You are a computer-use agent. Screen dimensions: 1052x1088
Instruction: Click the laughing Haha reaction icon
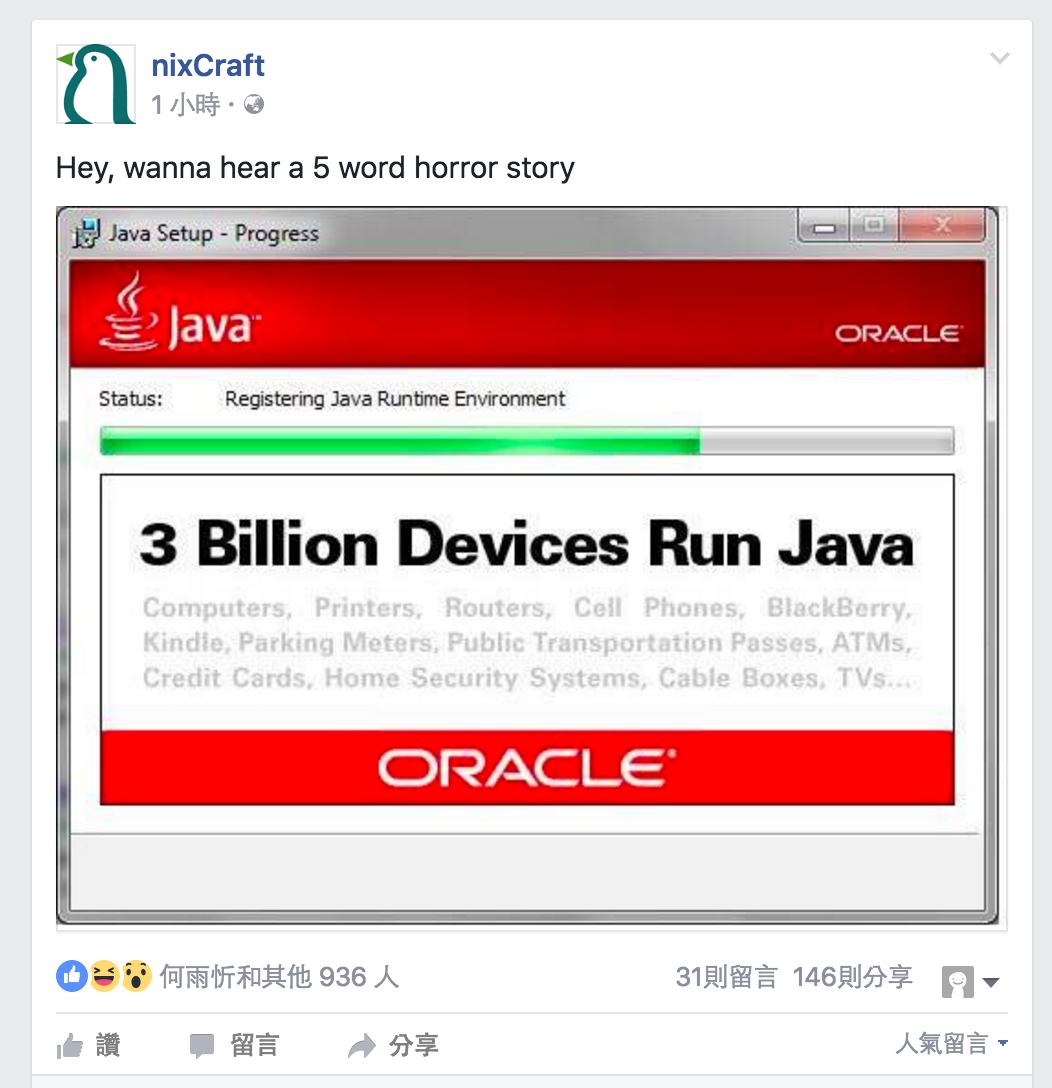[104, 976]
